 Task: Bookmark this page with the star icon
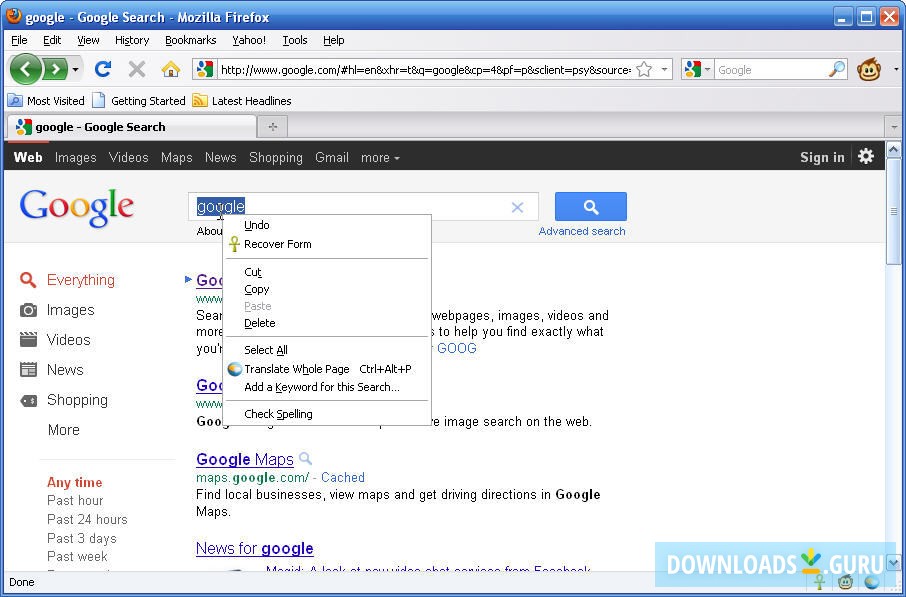point(644,69)
